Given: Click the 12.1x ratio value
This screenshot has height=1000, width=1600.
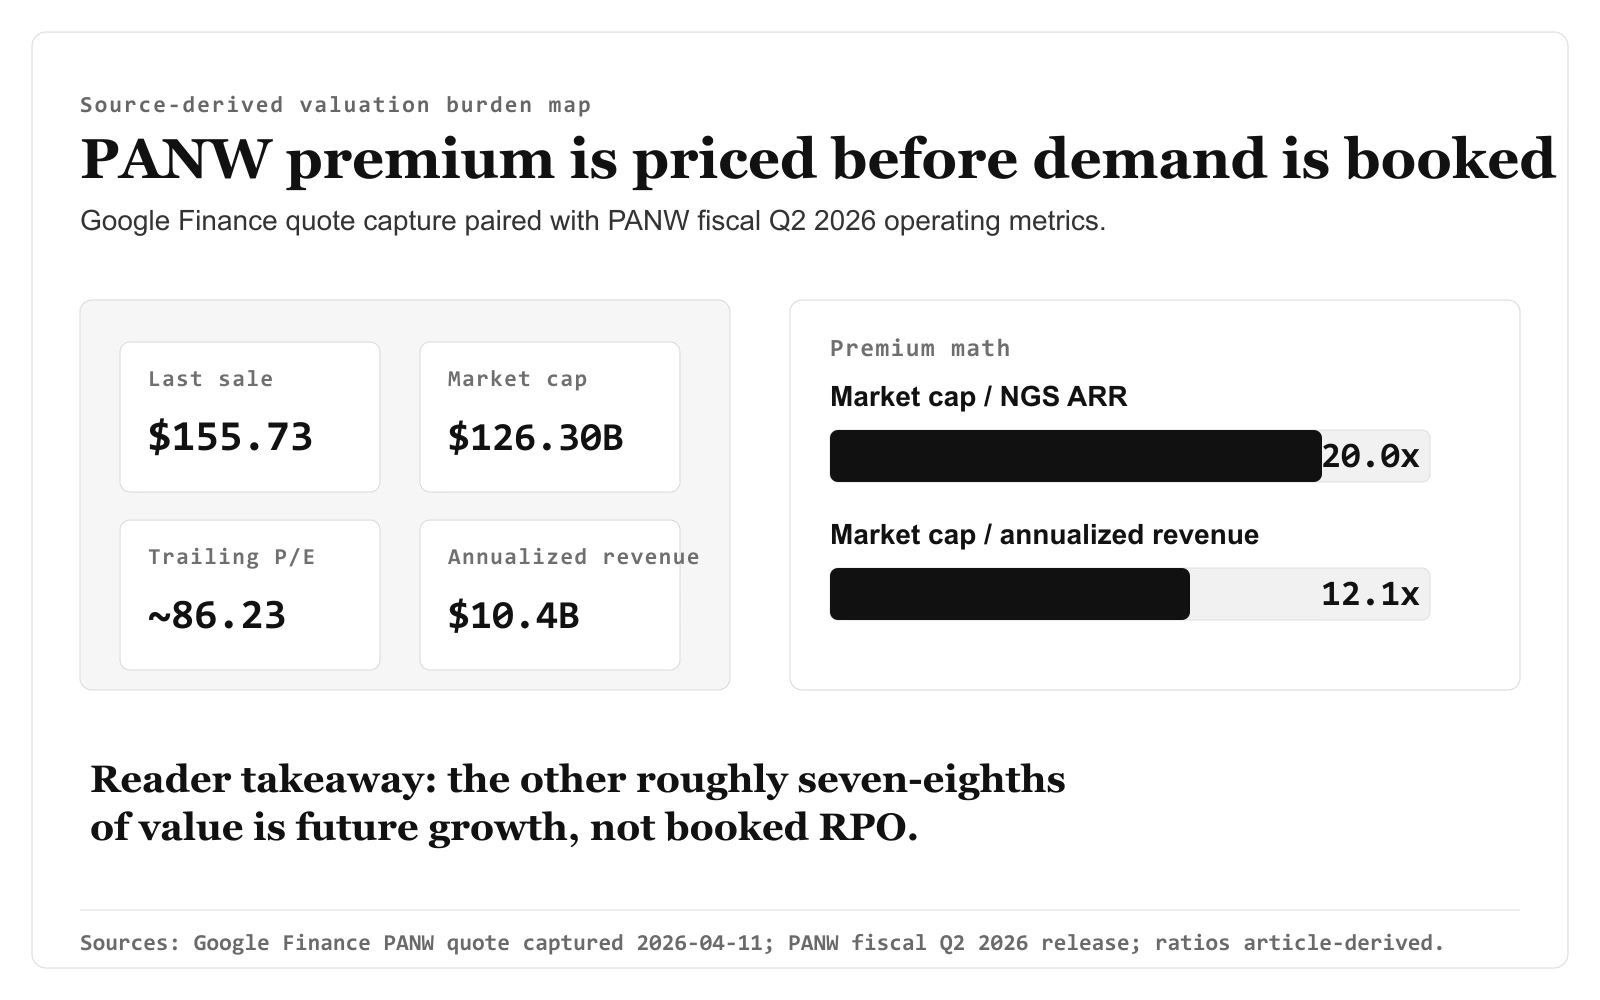Looking at the screenshot, I should (x=1370, y=594).
